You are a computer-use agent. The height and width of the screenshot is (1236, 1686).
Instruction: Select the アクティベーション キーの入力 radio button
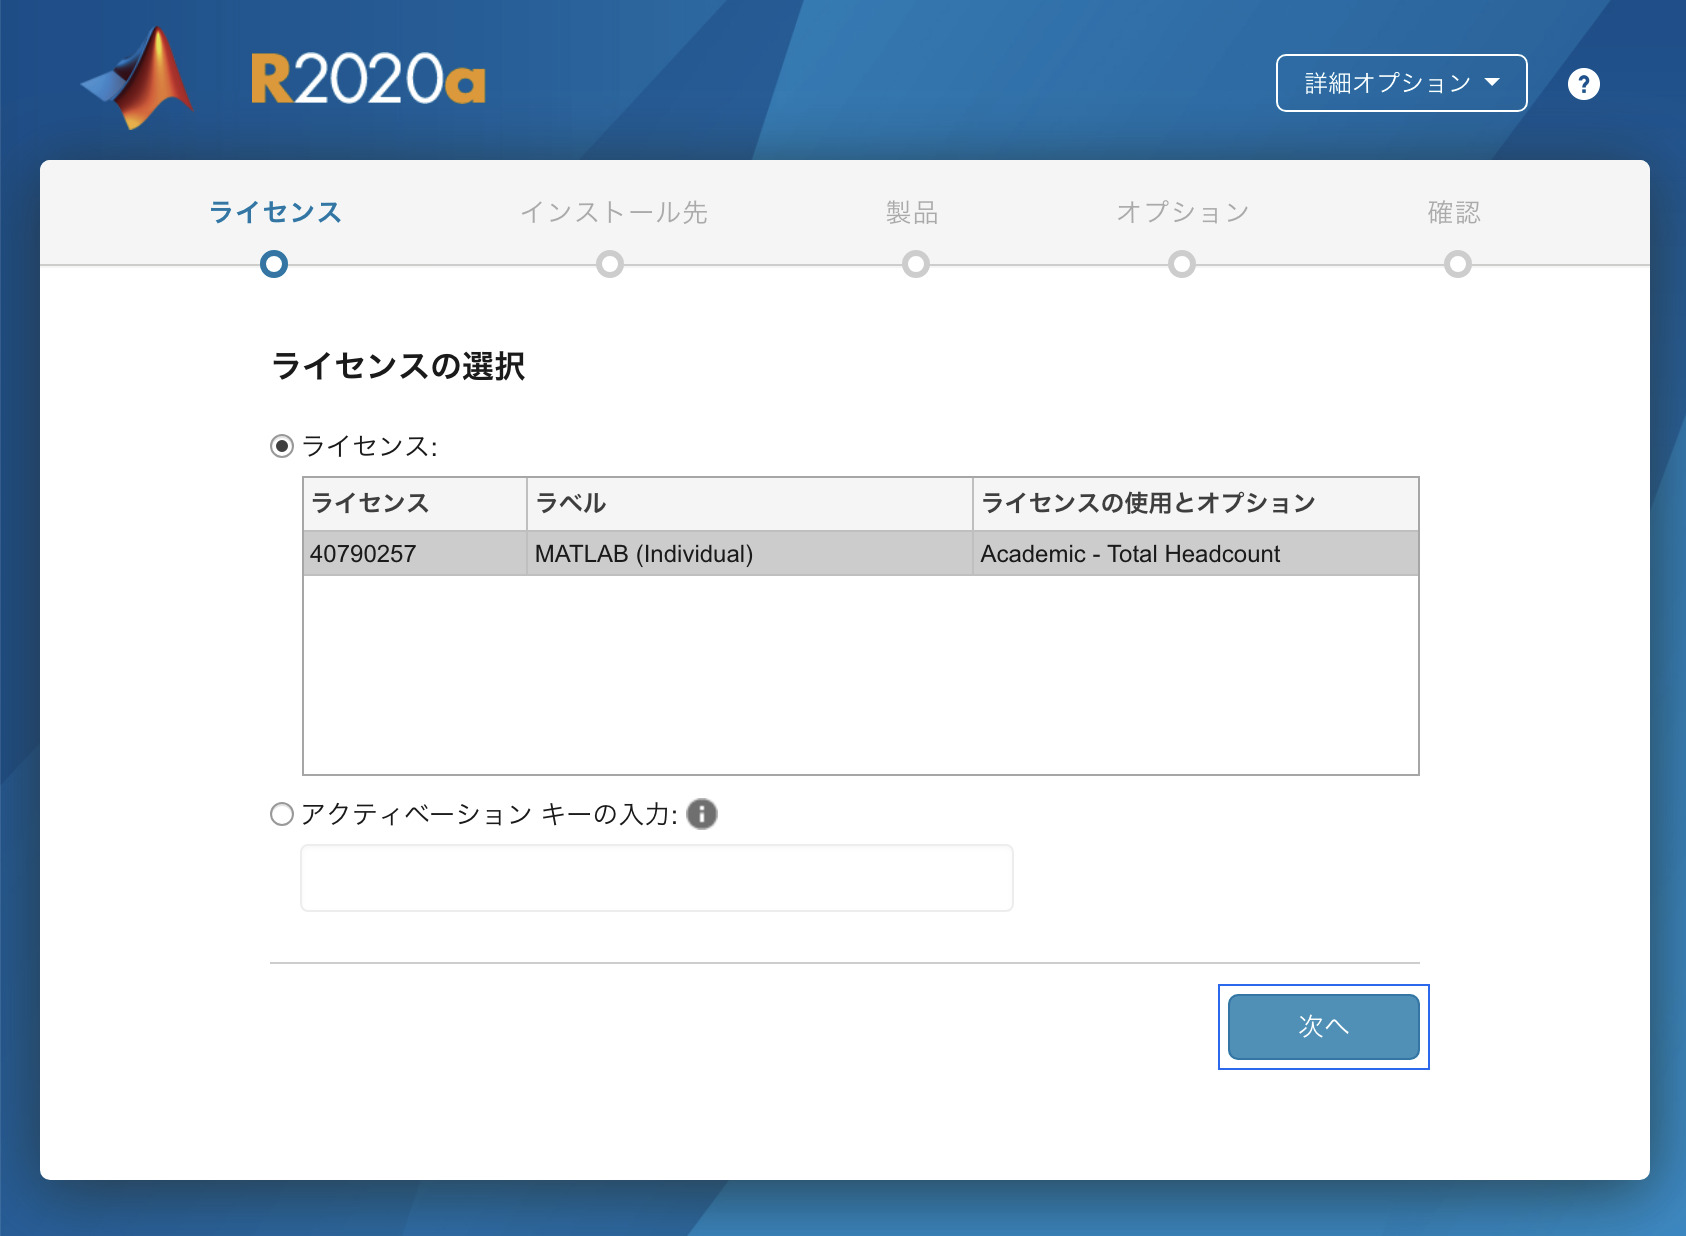coord(282,814)
